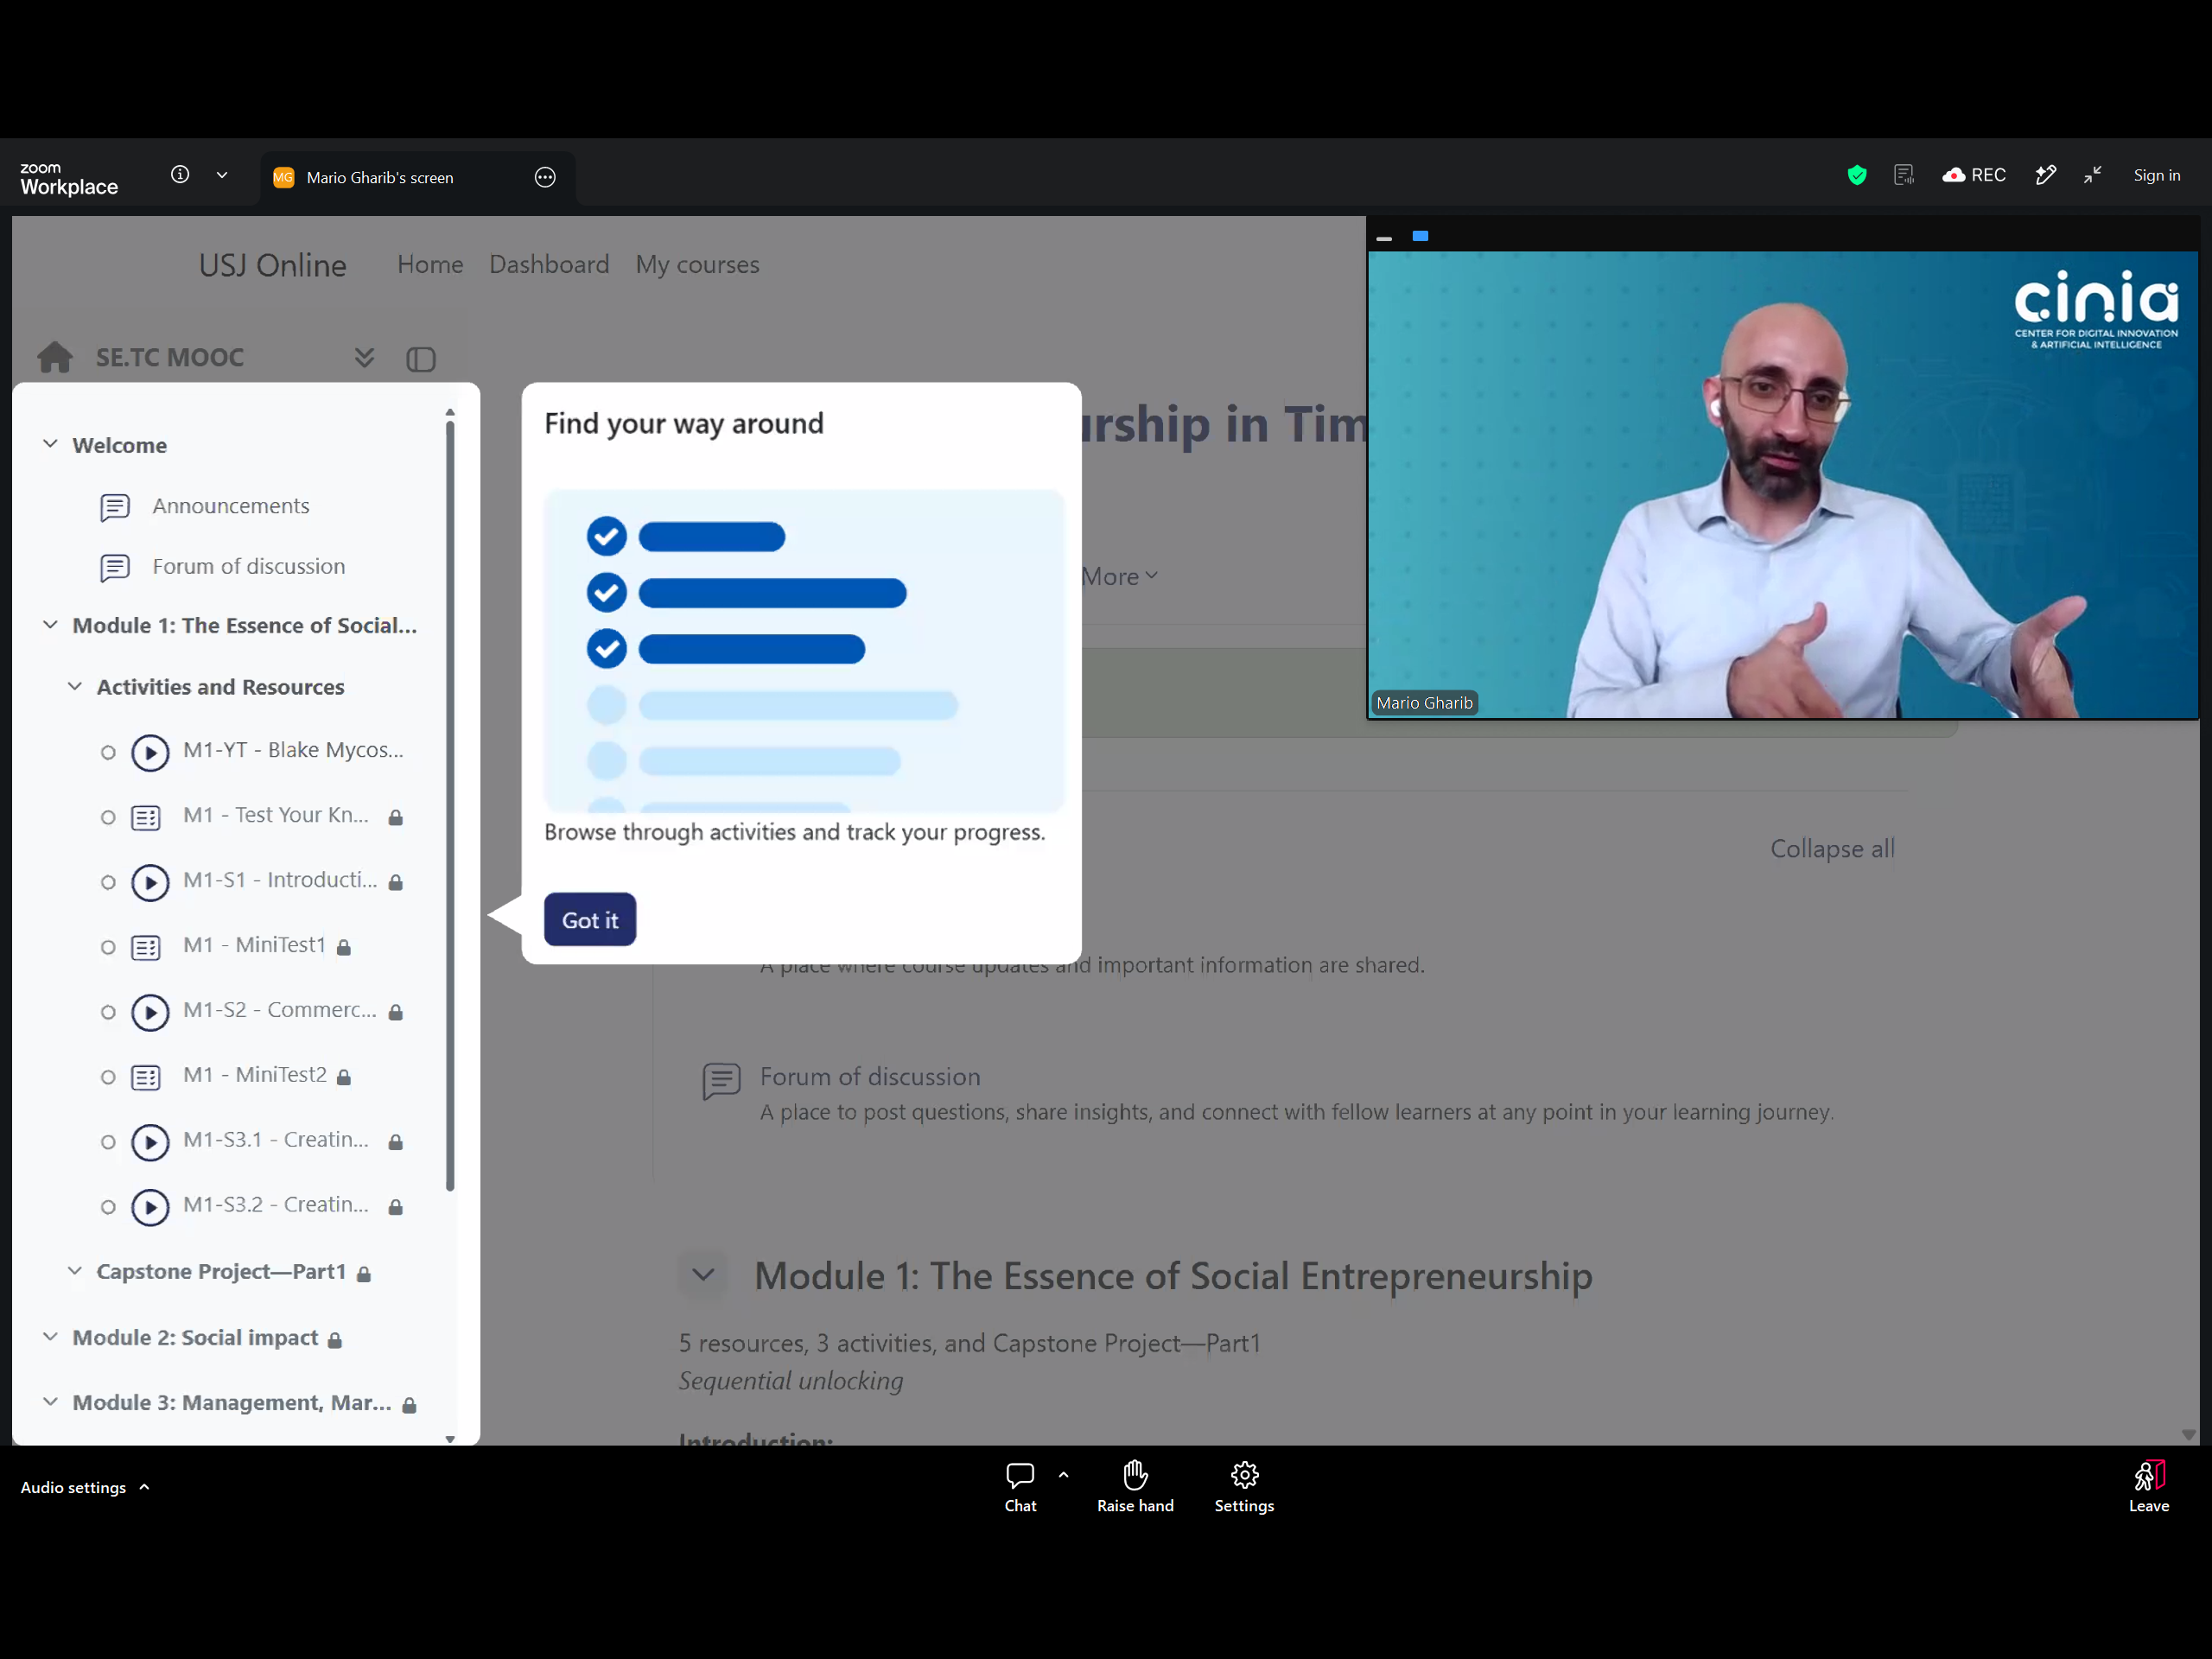This screenshot has width=2212, height=1659.
Task: Open the dropdown arrow next to meeting info
Action: pyautogui.click(x=222, y=175)
